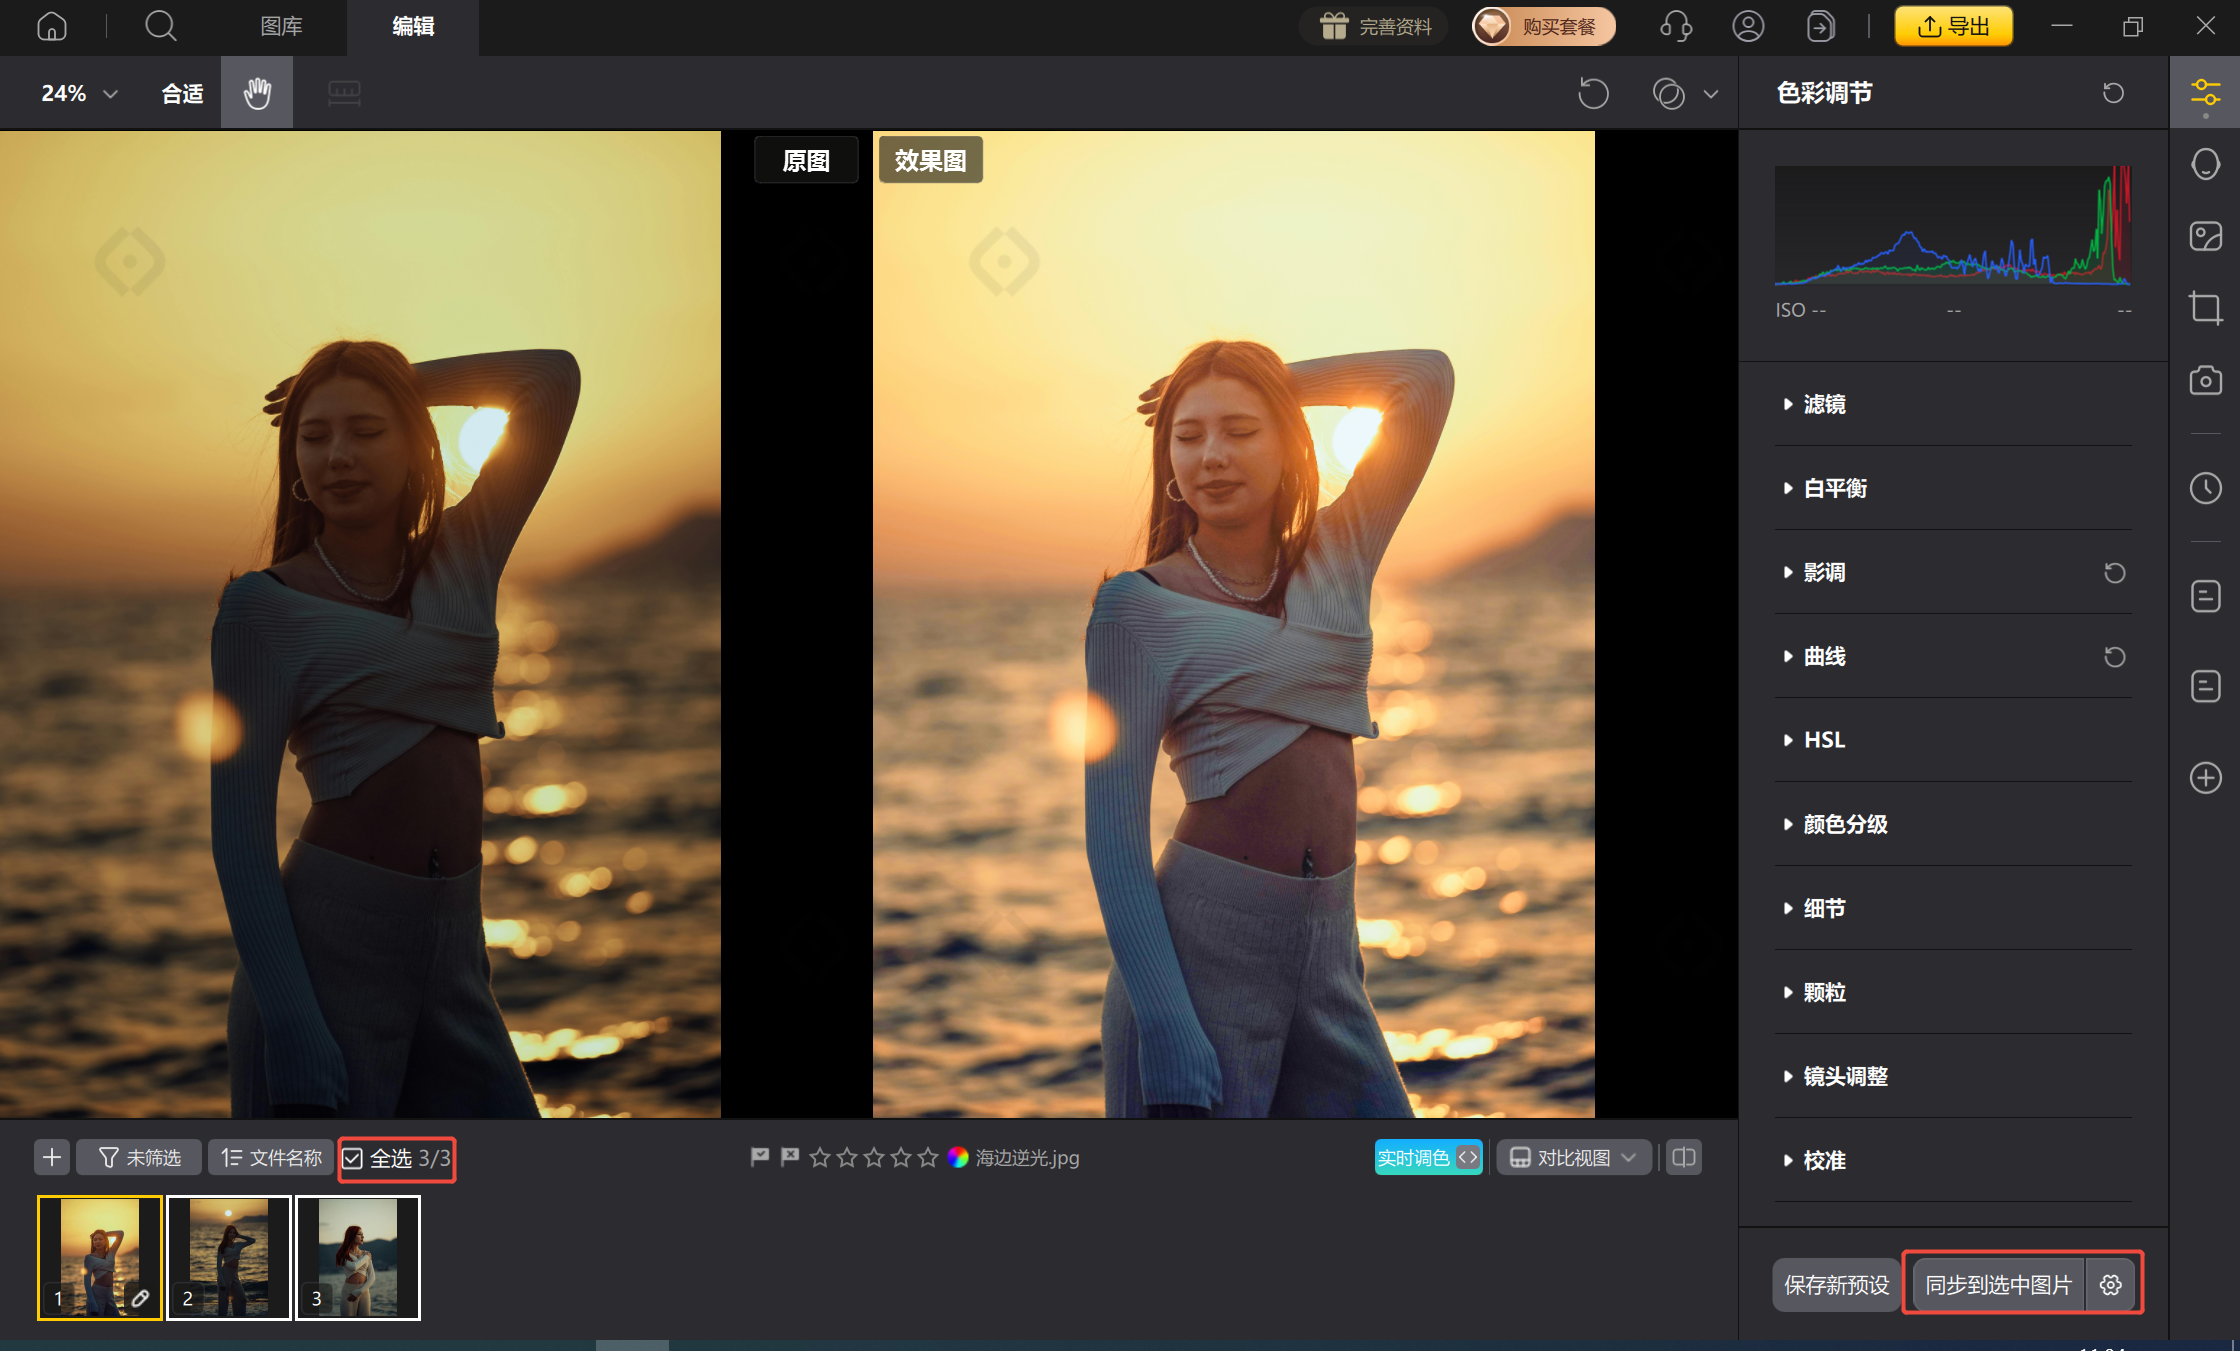
Task: Open the 文件名称 sort menu
Action: (271, 1158)
